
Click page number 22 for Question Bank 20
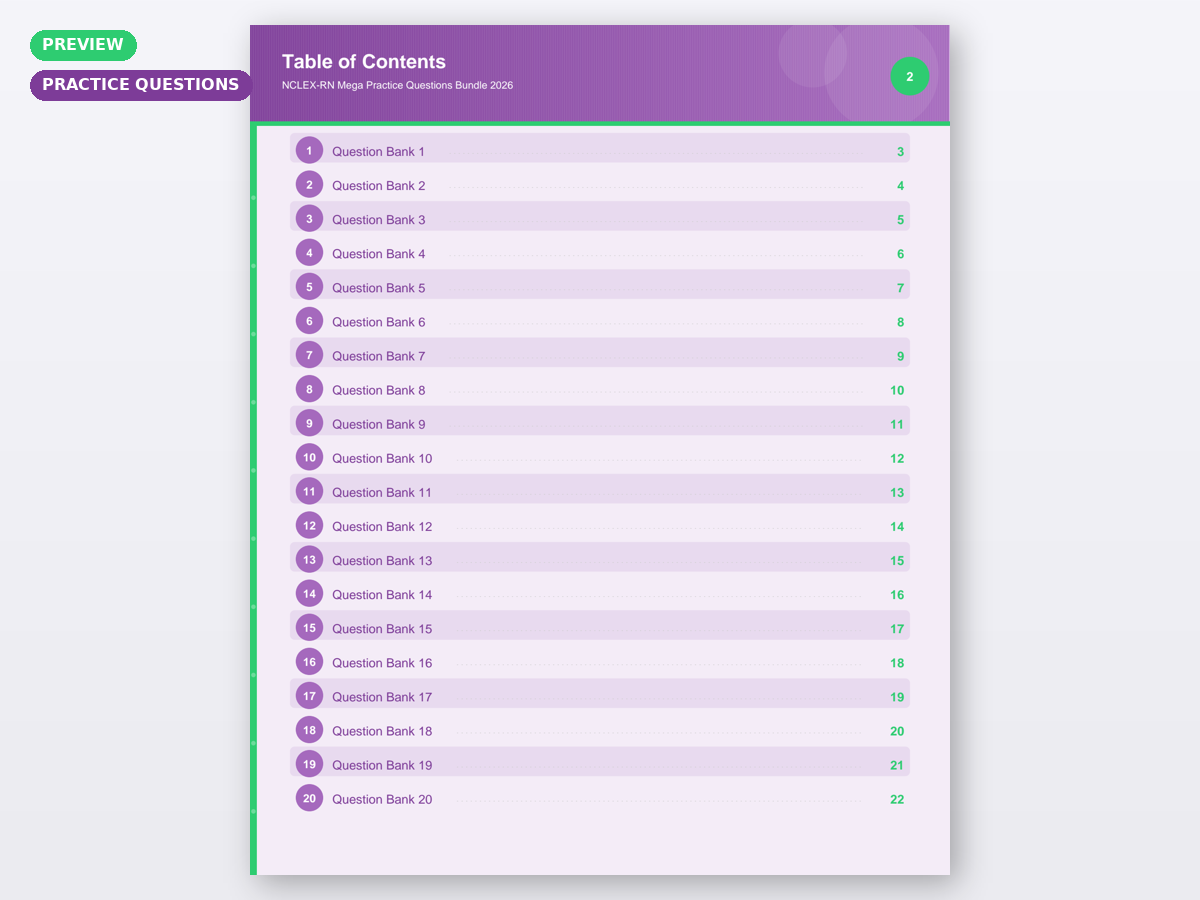(x=897, y=799)
